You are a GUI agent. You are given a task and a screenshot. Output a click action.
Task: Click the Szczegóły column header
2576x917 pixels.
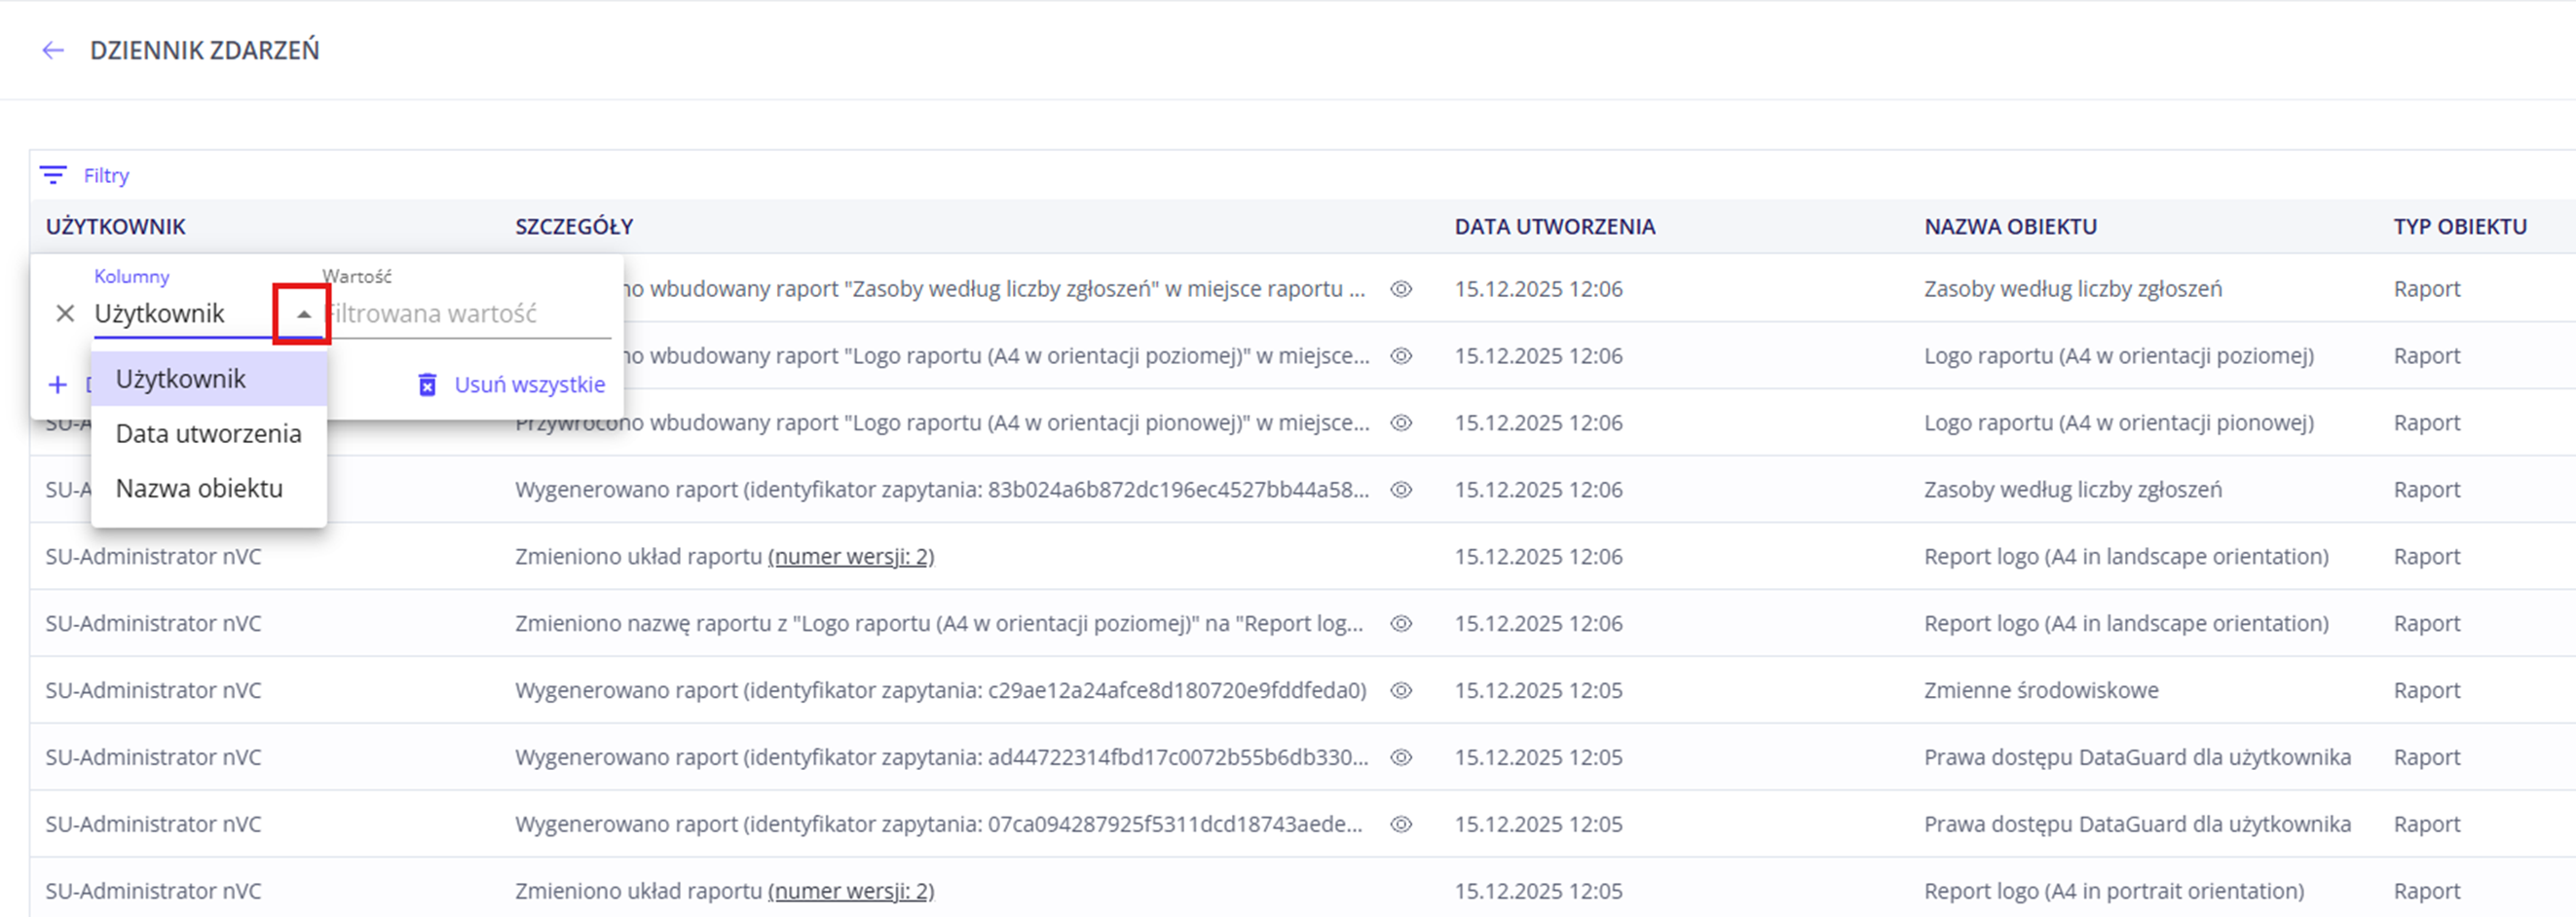(x=574, y=227)
